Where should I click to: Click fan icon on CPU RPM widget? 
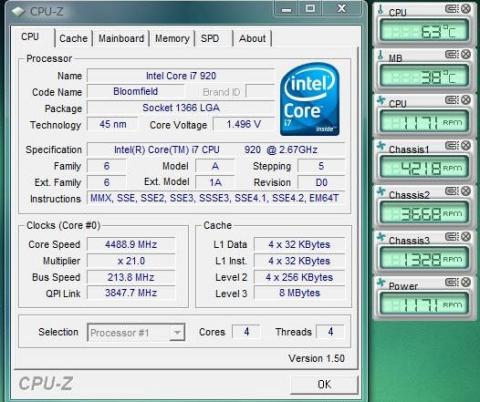pyautogui.click(x=381, y=100)
